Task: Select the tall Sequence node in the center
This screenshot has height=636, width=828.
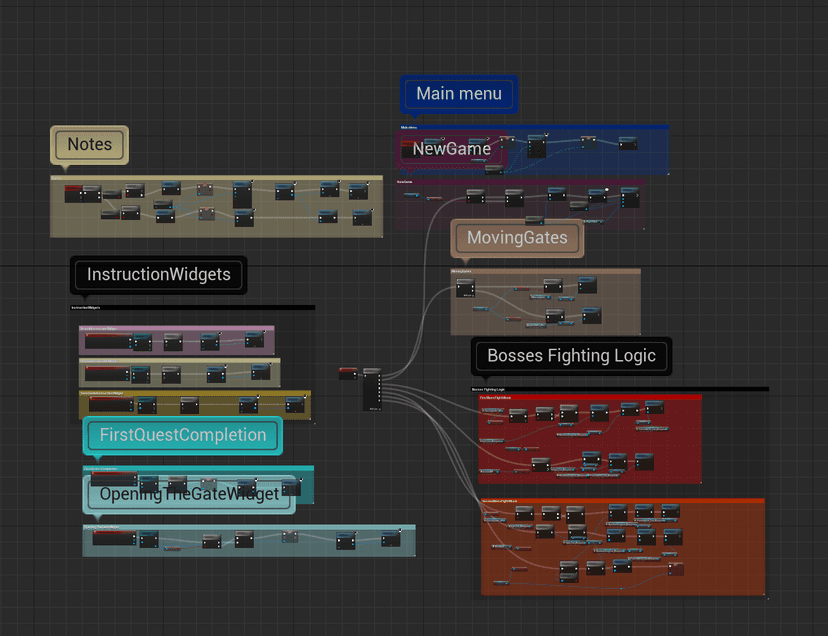Action: [x=372, y=390]
